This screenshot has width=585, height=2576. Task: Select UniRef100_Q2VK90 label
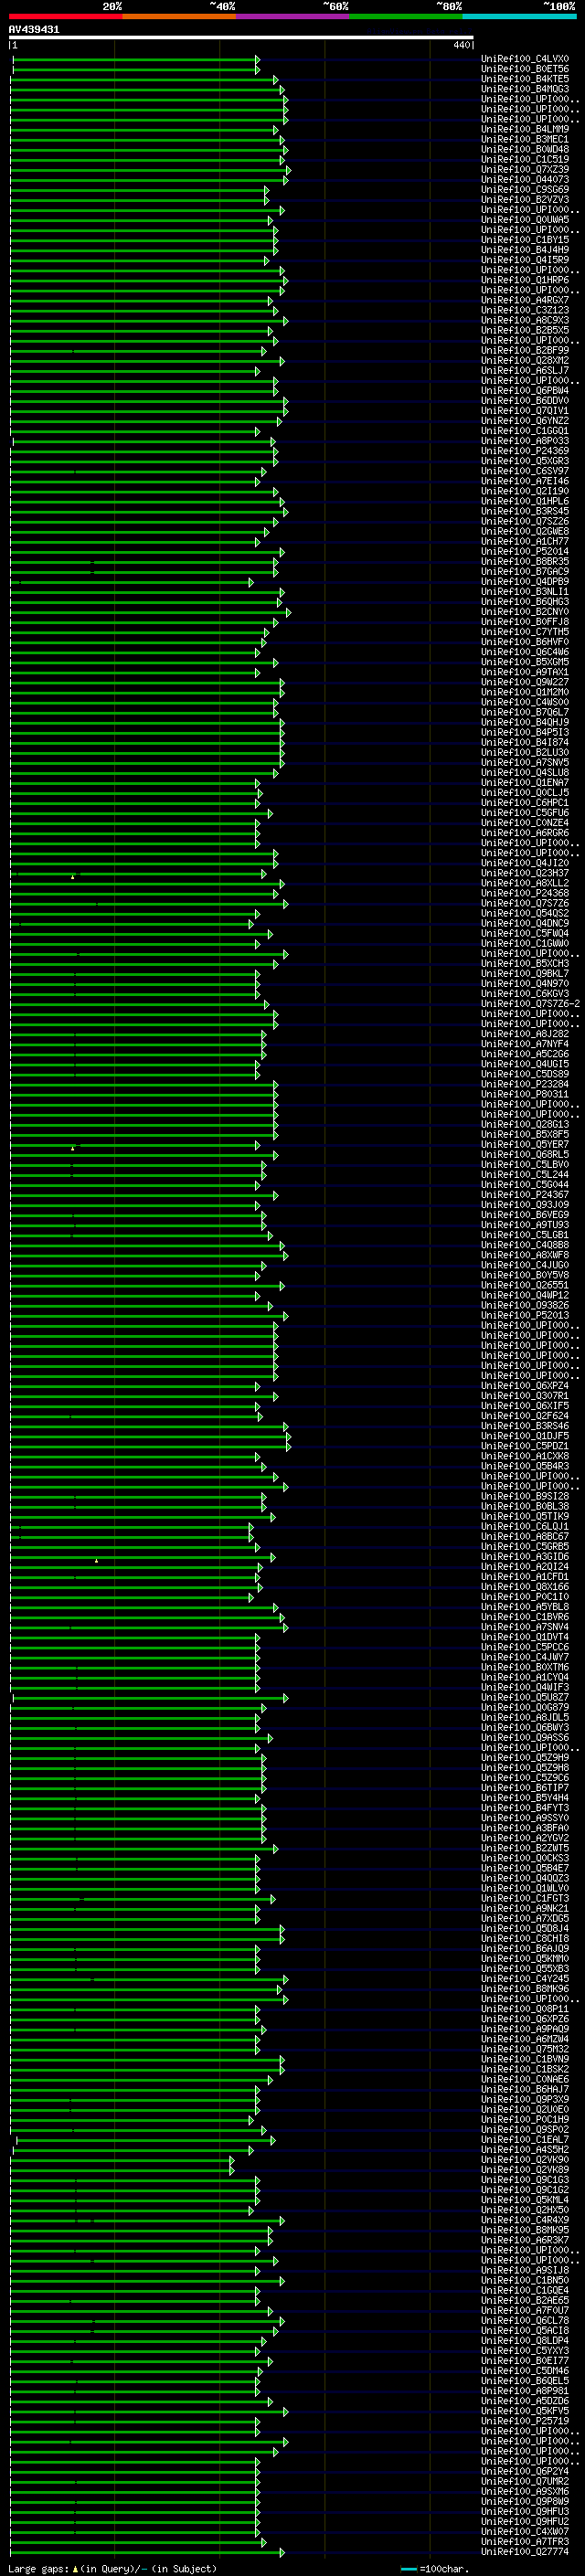coord(525,2160)
